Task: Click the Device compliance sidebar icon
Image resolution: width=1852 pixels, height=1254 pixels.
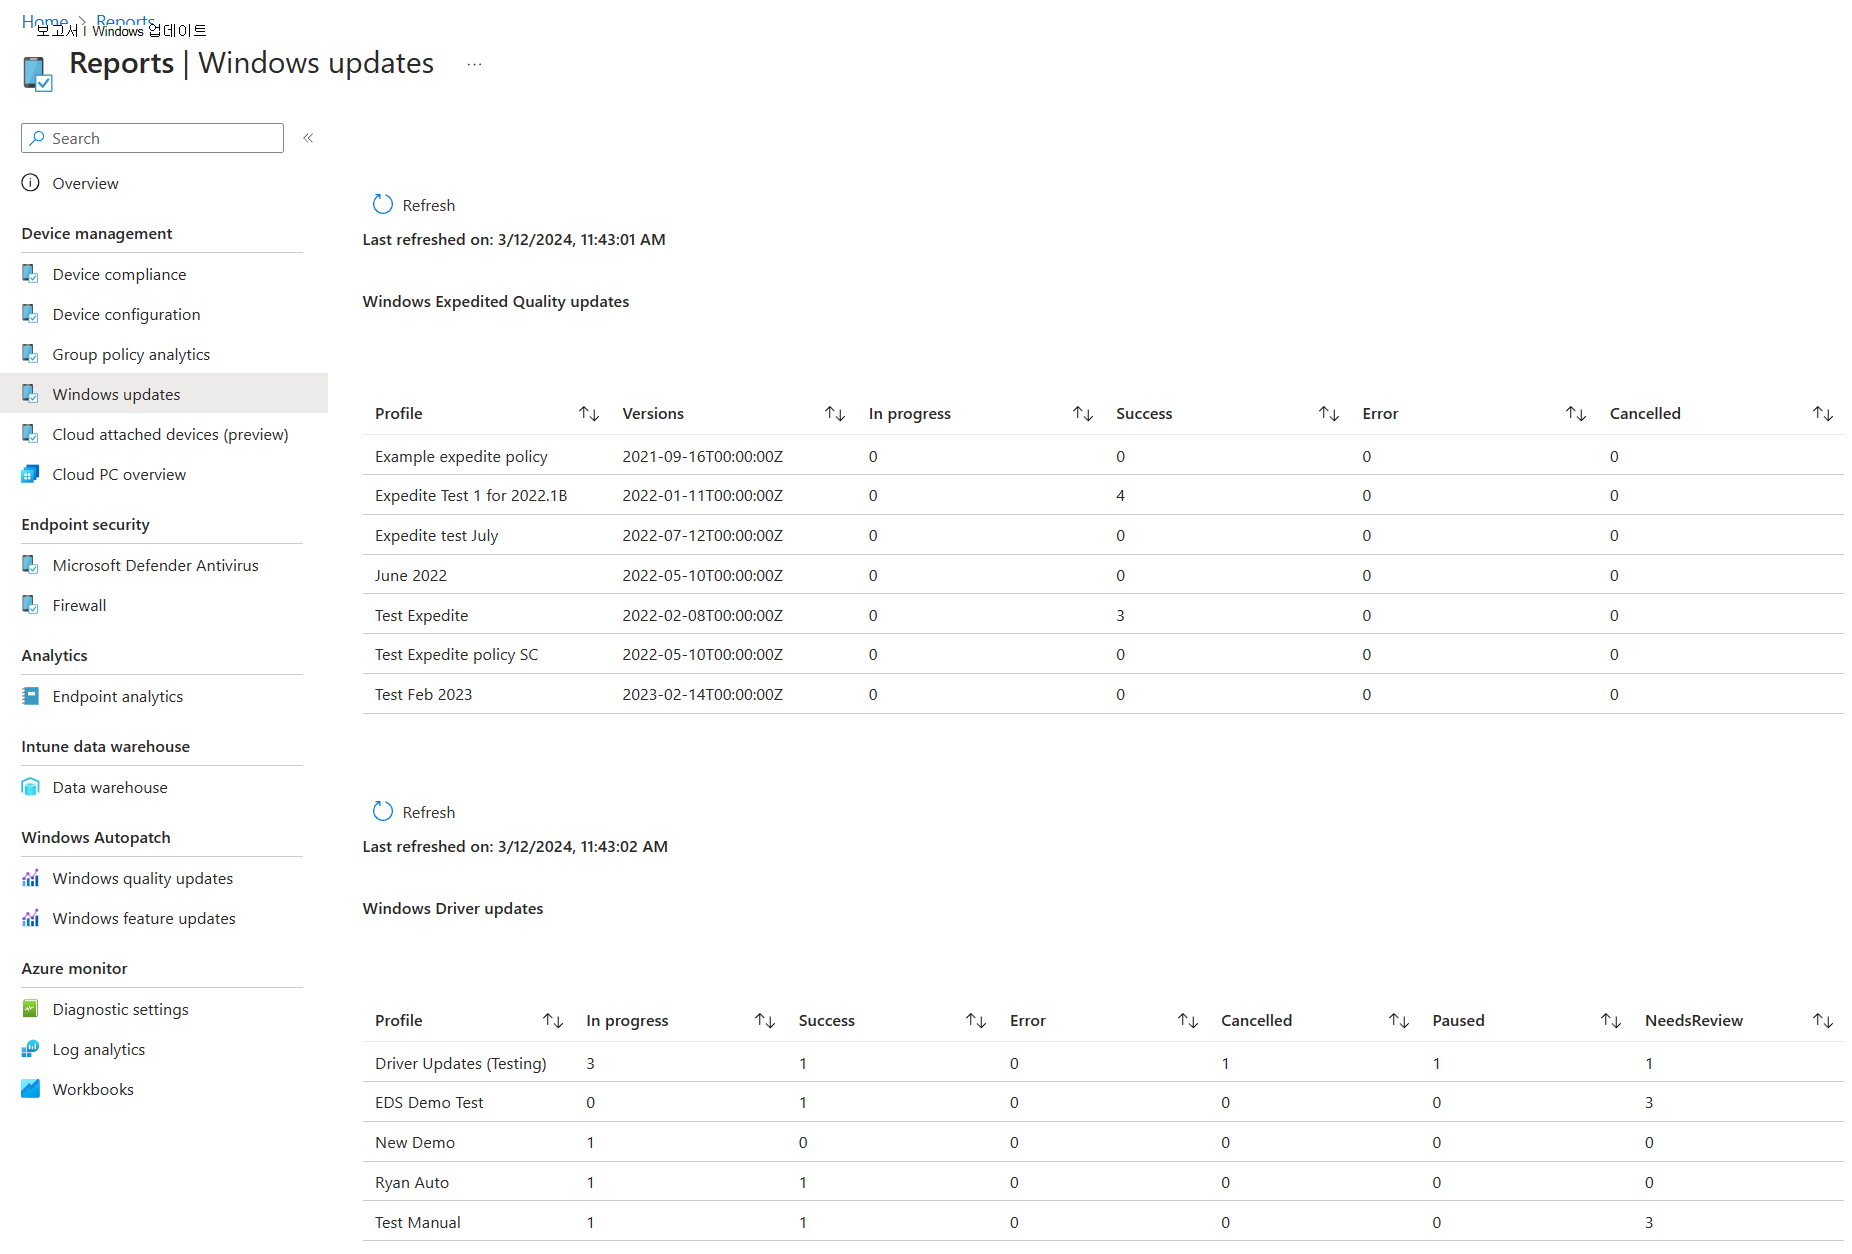Action: [x=31, y=274]
